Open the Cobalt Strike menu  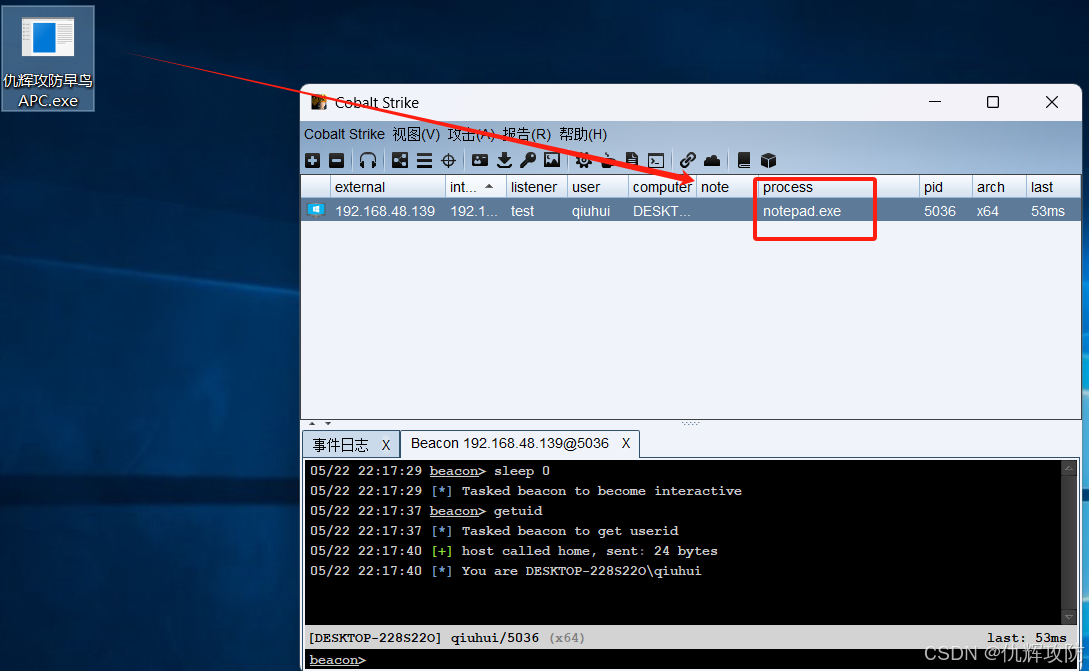pos(344,134)
